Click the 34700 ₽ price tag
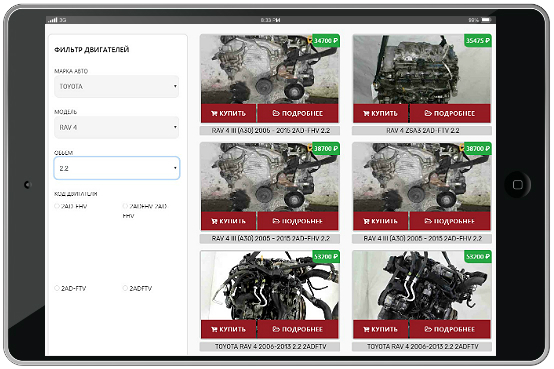Image resolution: width=554 pixels, height=369 pixels. pos(325,41)
